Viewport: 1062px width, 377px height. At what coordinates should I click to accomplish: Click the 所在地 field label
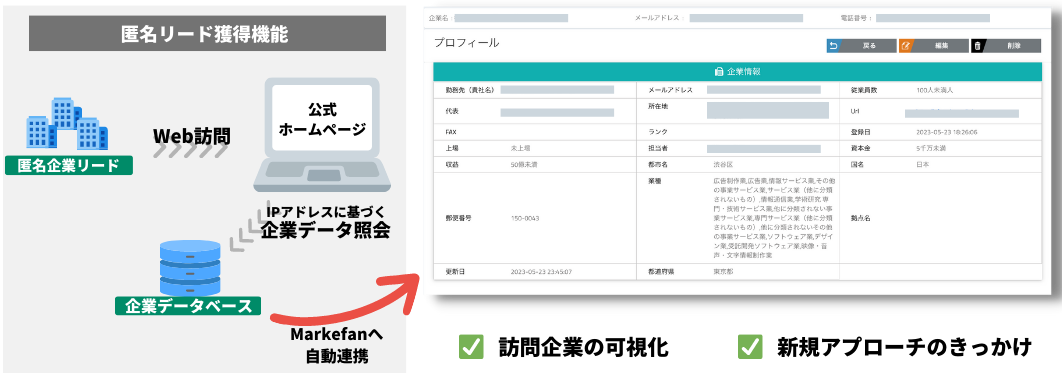pos(658,106)
